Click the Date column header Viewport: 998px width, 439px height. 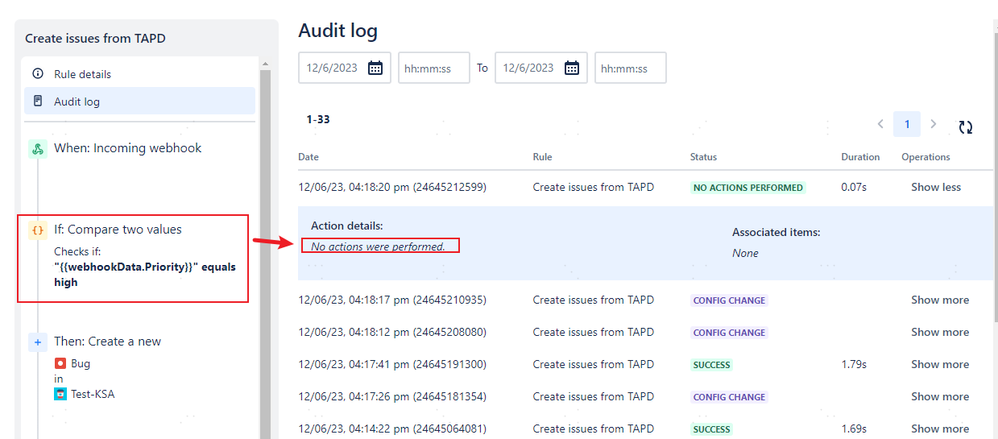point(308,157)
